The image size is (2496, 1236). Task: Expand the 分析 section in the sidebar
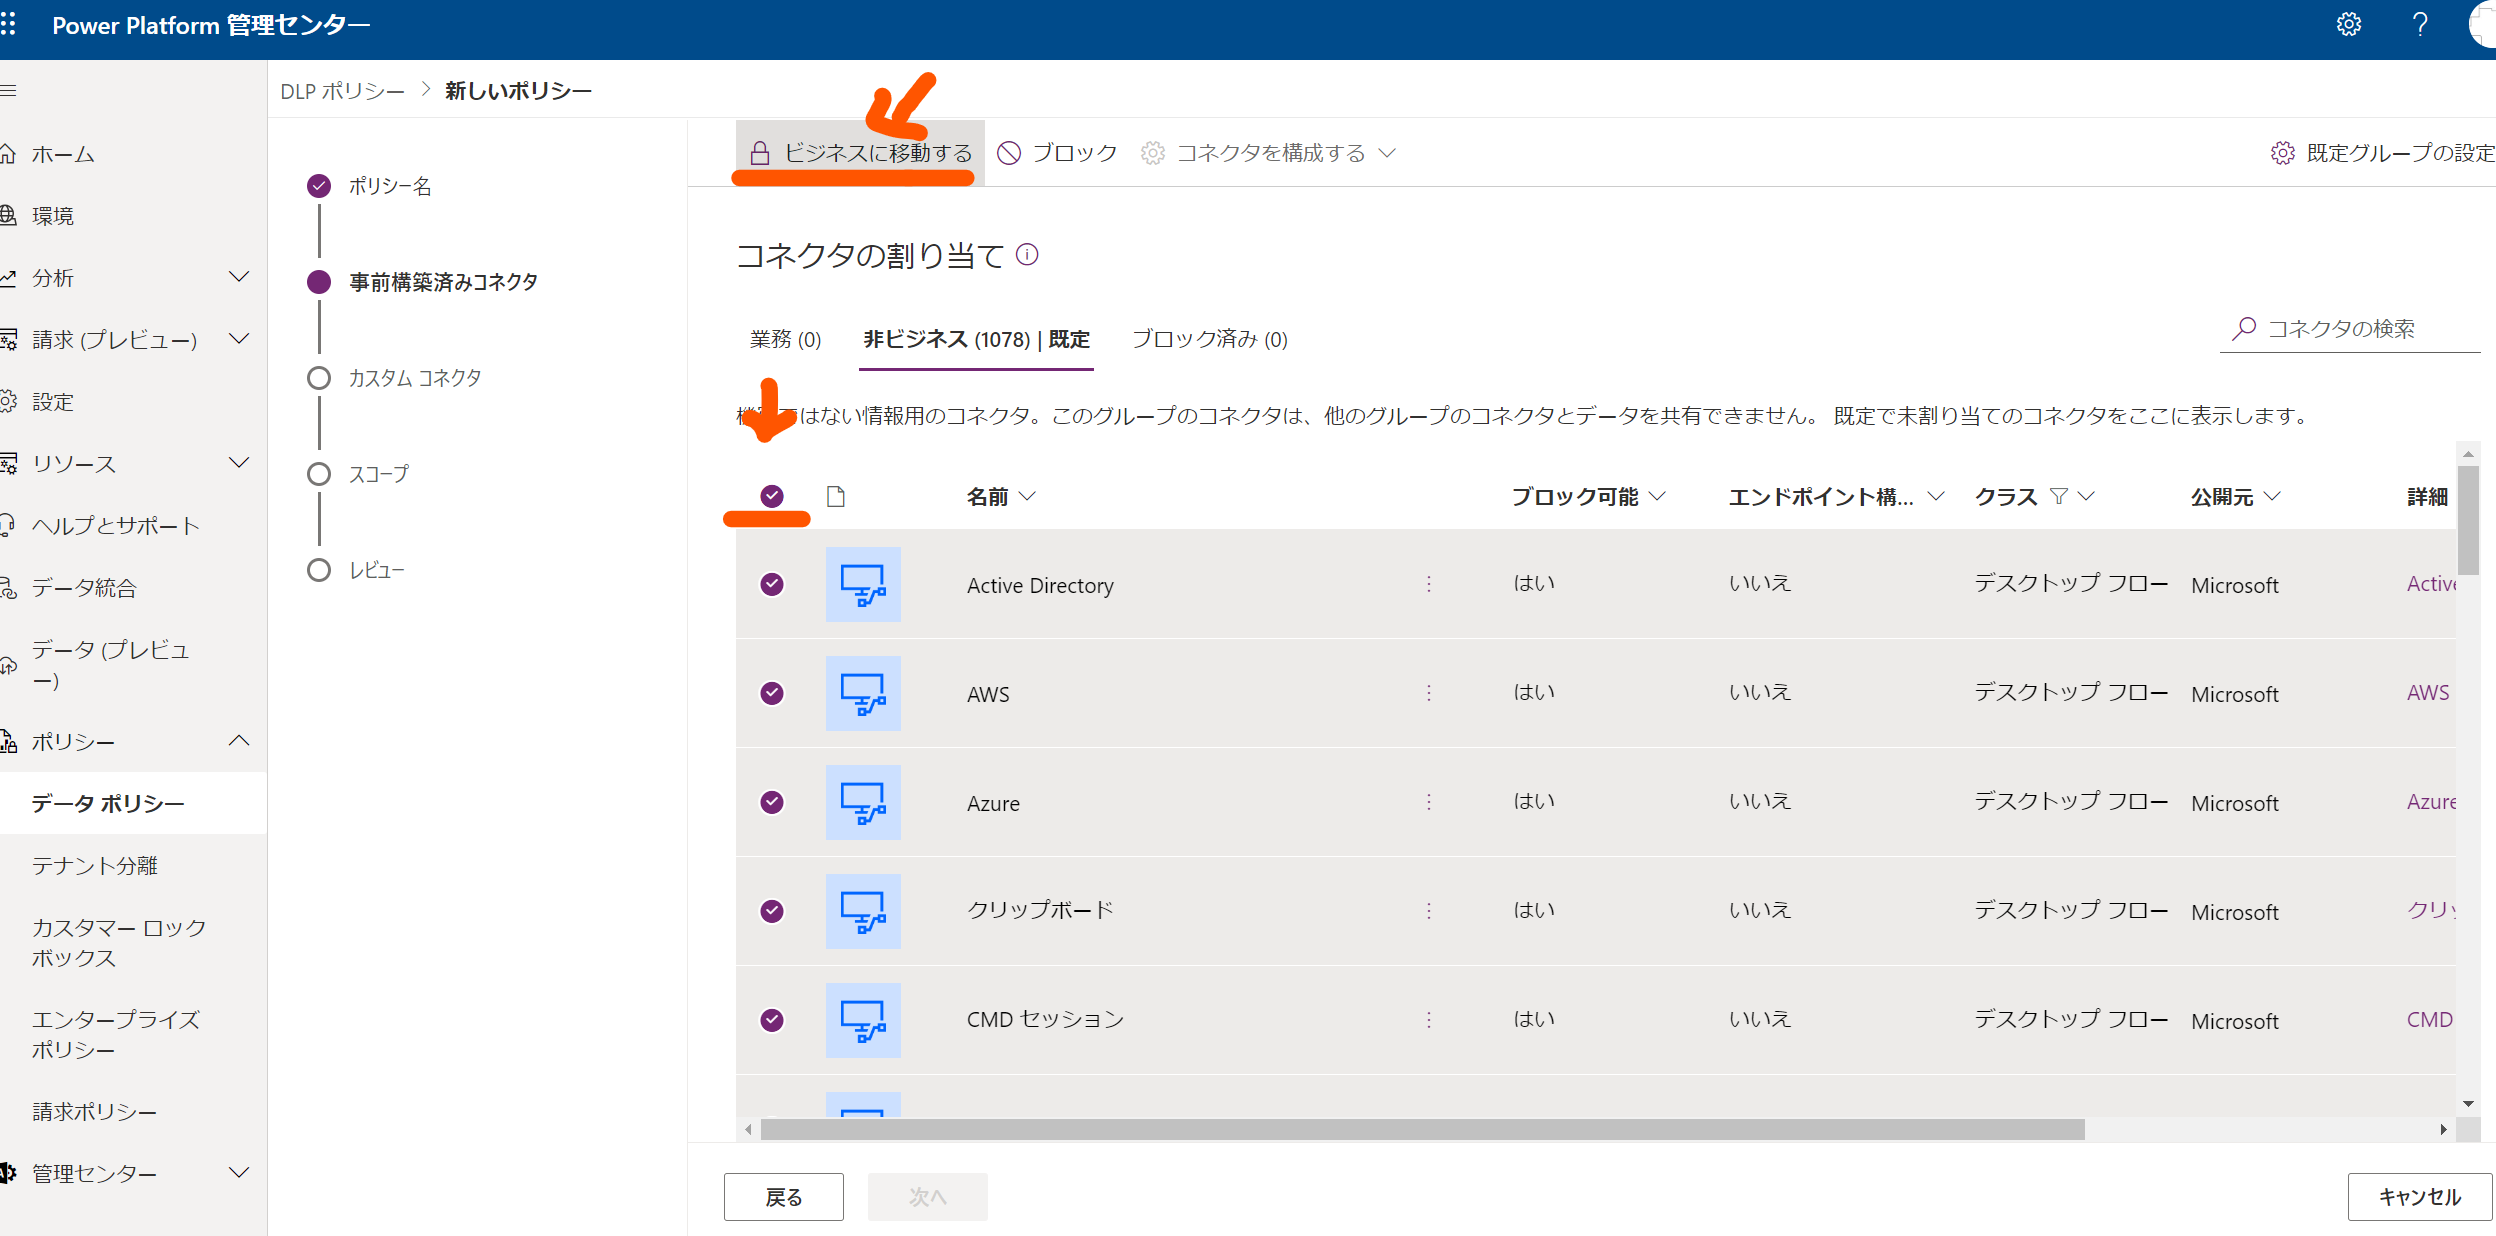(240, 277)
